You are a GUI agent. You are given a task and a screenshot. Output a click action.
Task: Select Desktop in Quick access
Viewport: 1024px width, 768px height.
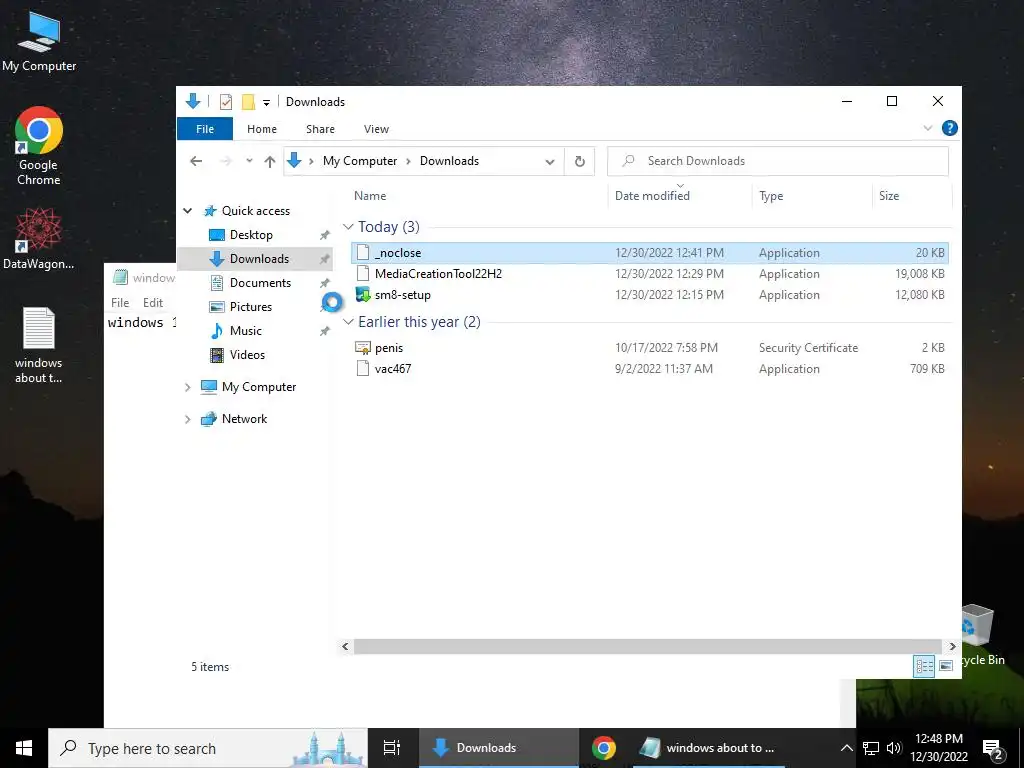pos(251,234)
